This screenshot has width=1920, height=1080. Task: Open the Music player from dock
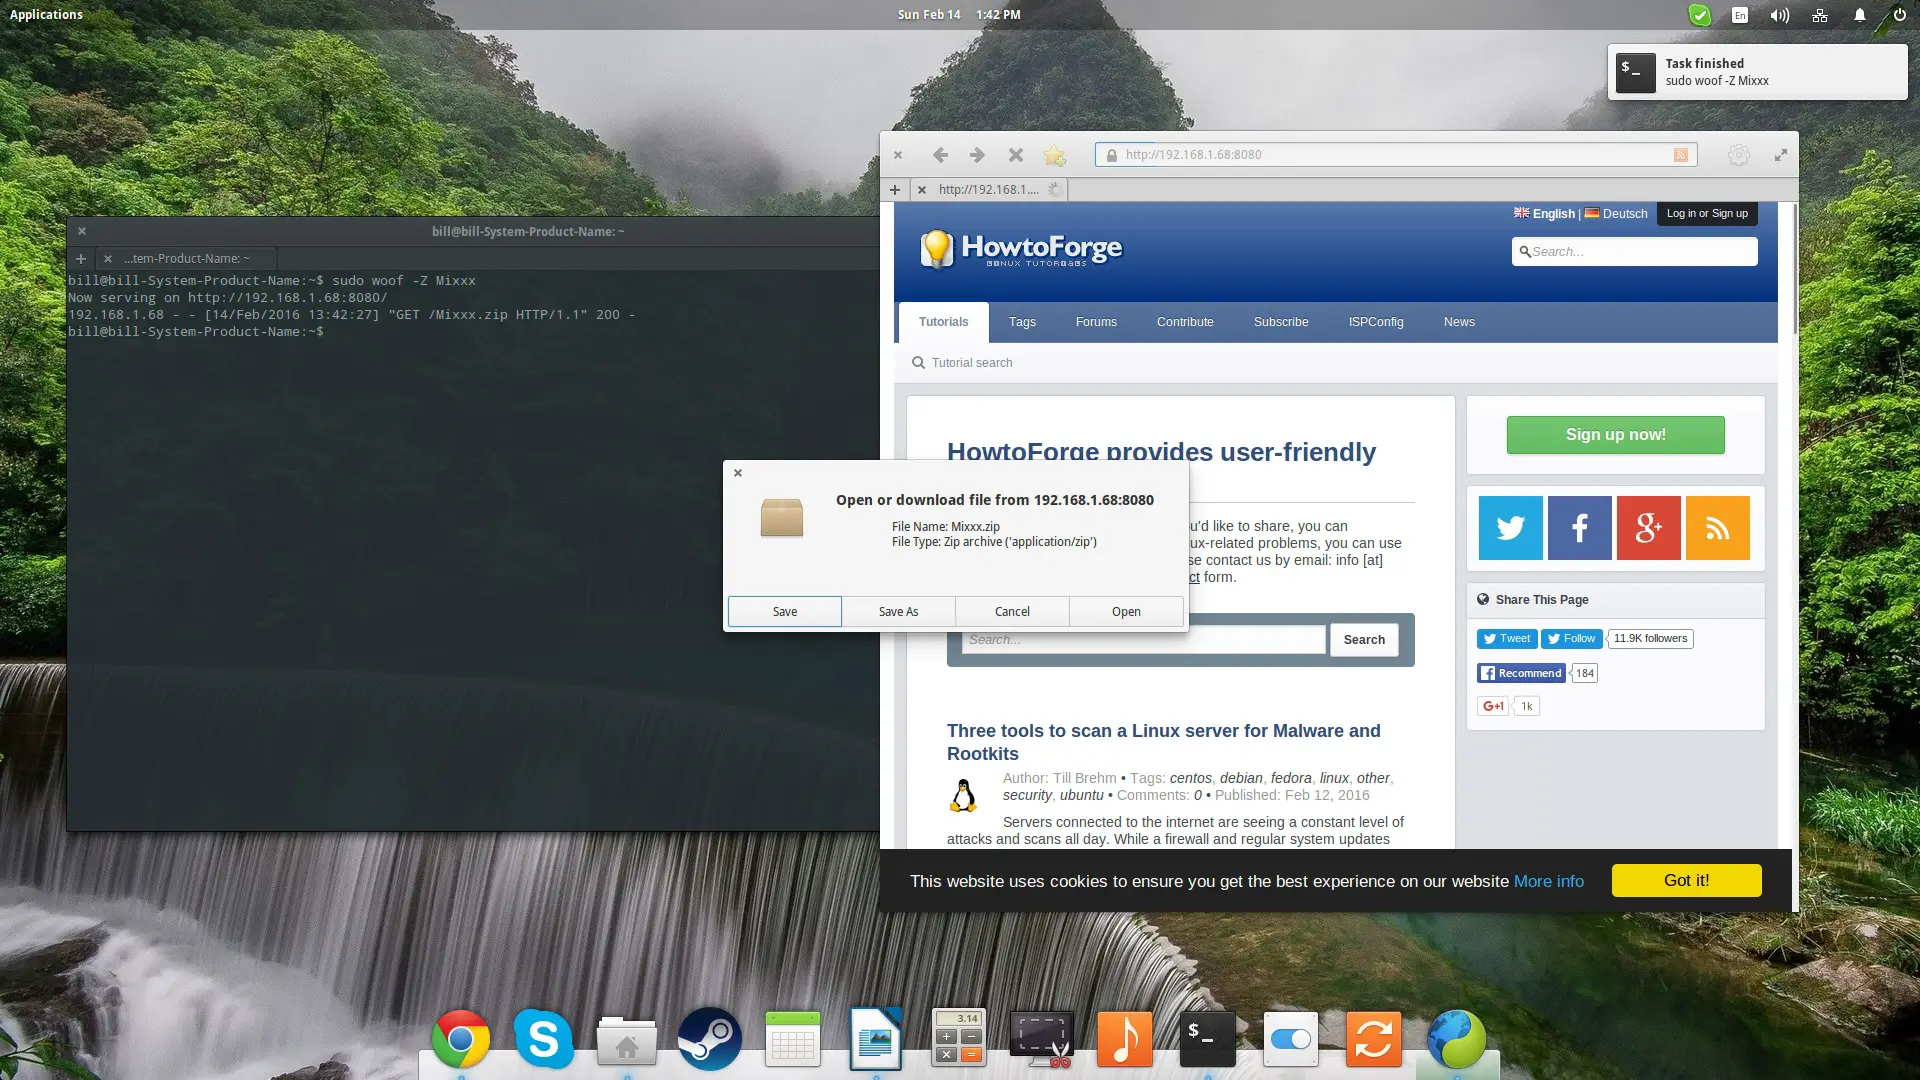1125,1039
